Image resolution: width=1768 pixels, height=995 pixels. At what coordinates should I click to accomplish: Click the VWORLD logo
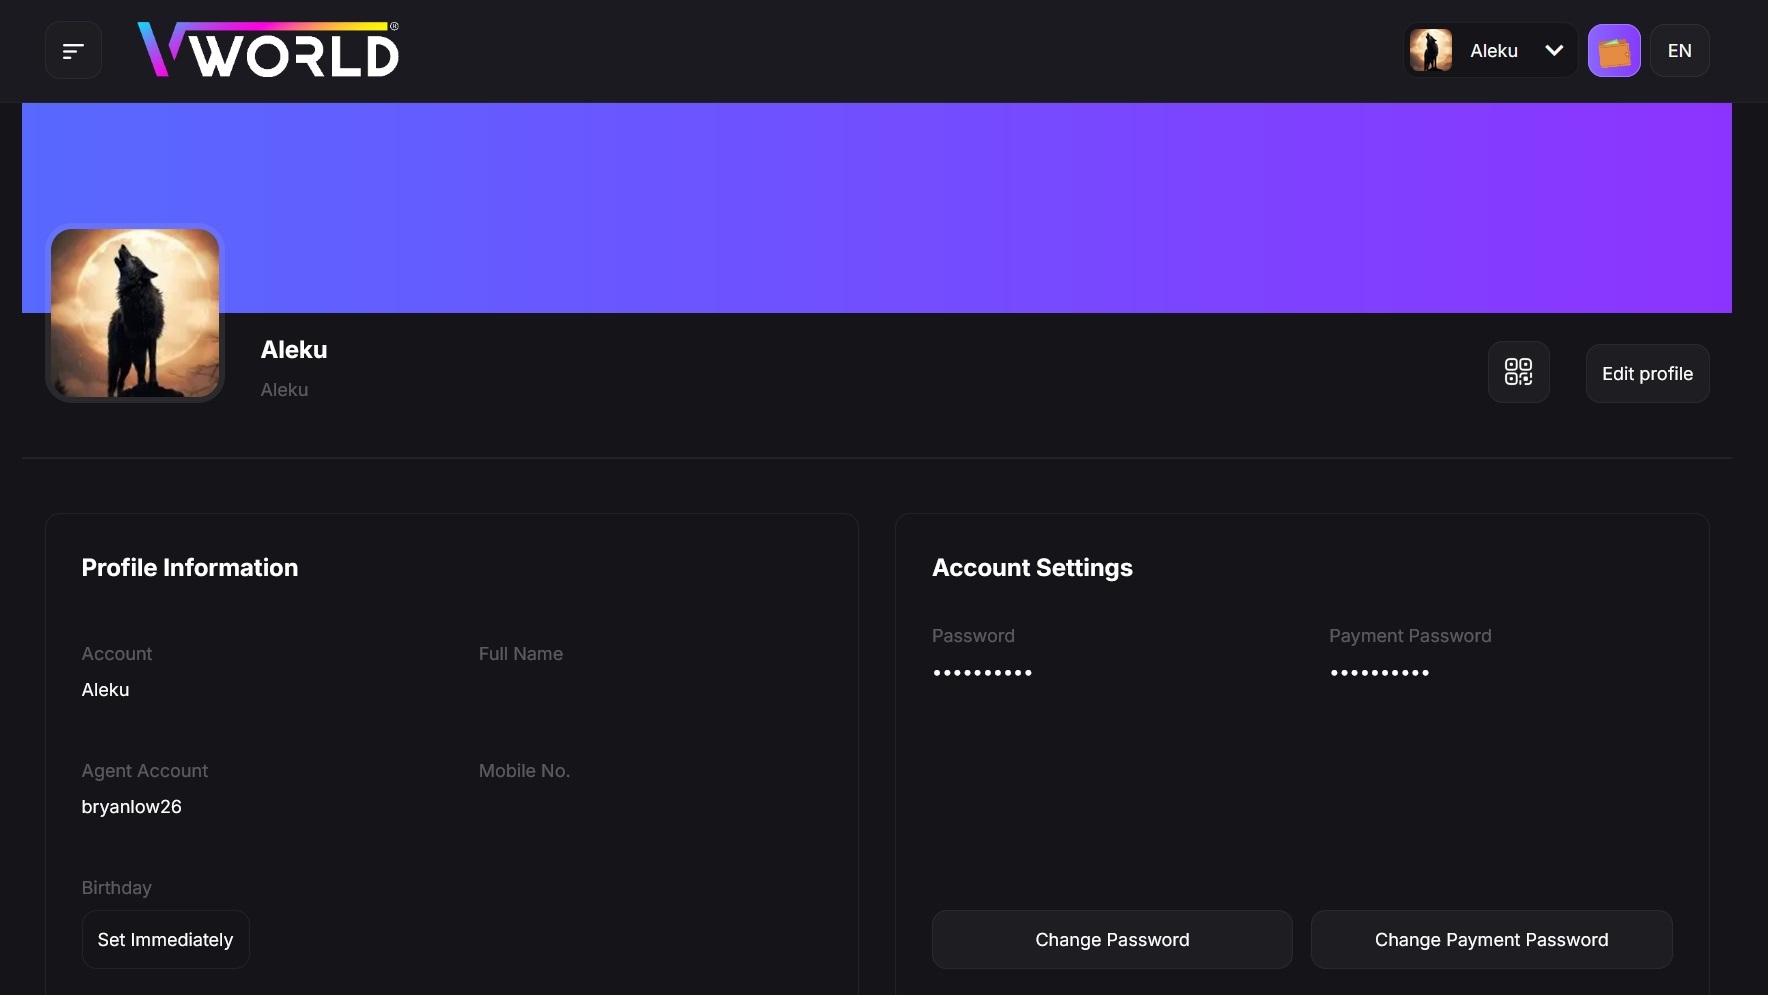point(268,50)
